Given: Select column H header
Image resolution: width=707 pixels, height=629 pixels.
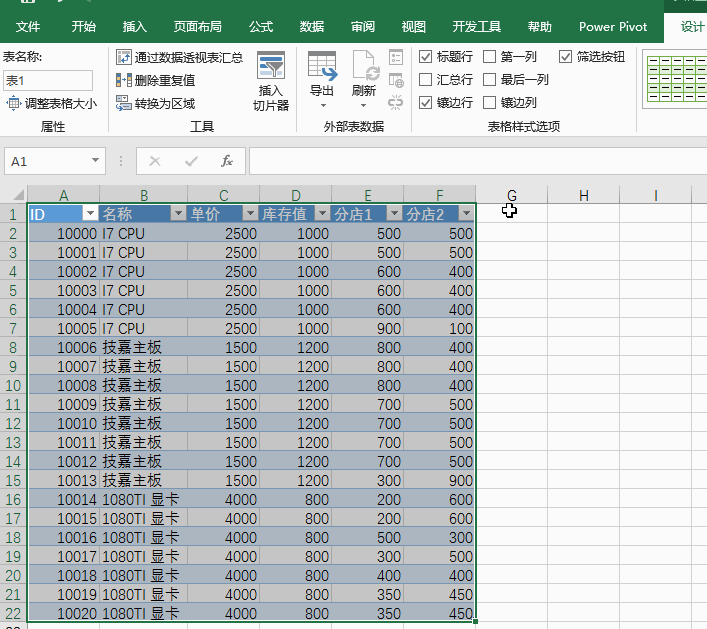Looking at the screenshot, I should pos(583,195).
